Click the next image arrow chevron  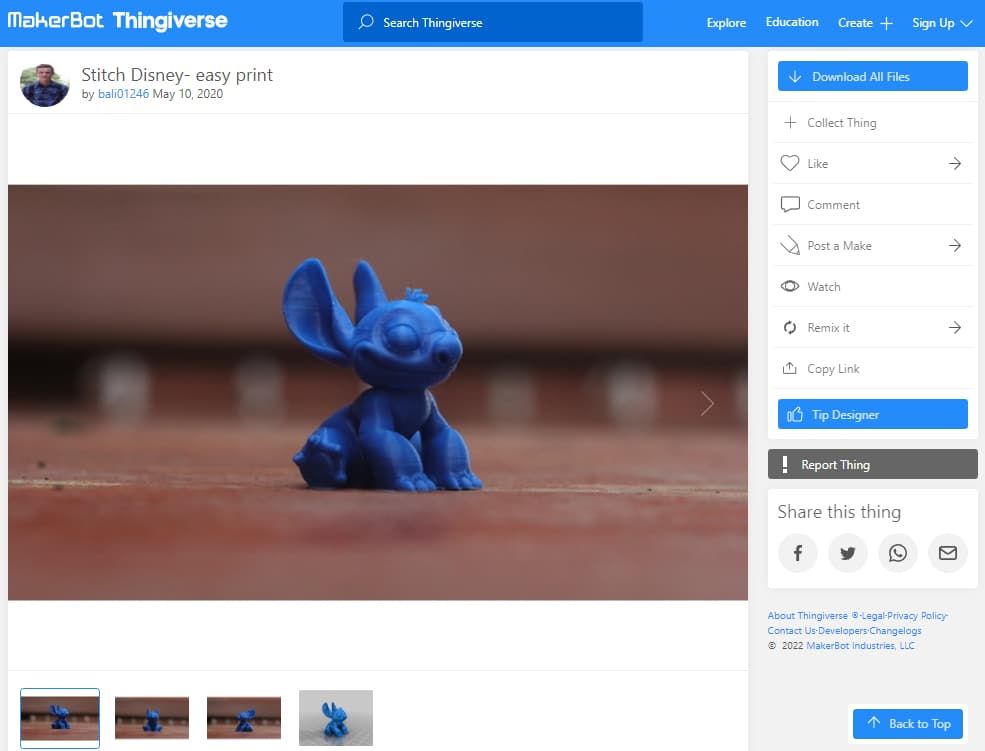click(707, 403)
